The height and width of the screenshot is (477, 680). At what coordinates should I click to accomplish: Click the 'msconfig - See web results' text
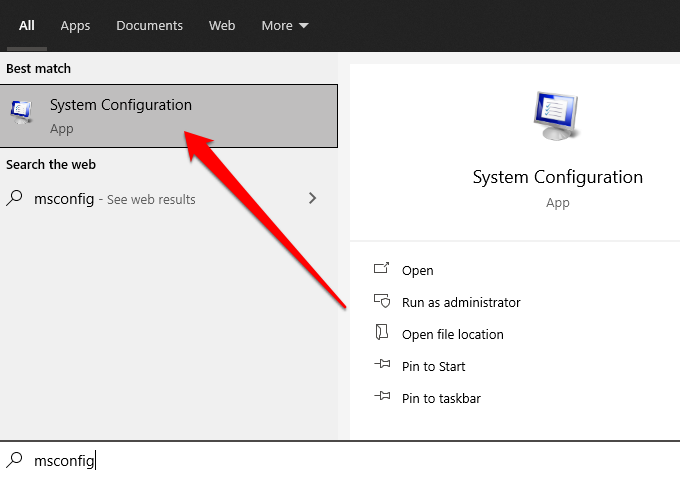tap(114, 199)
